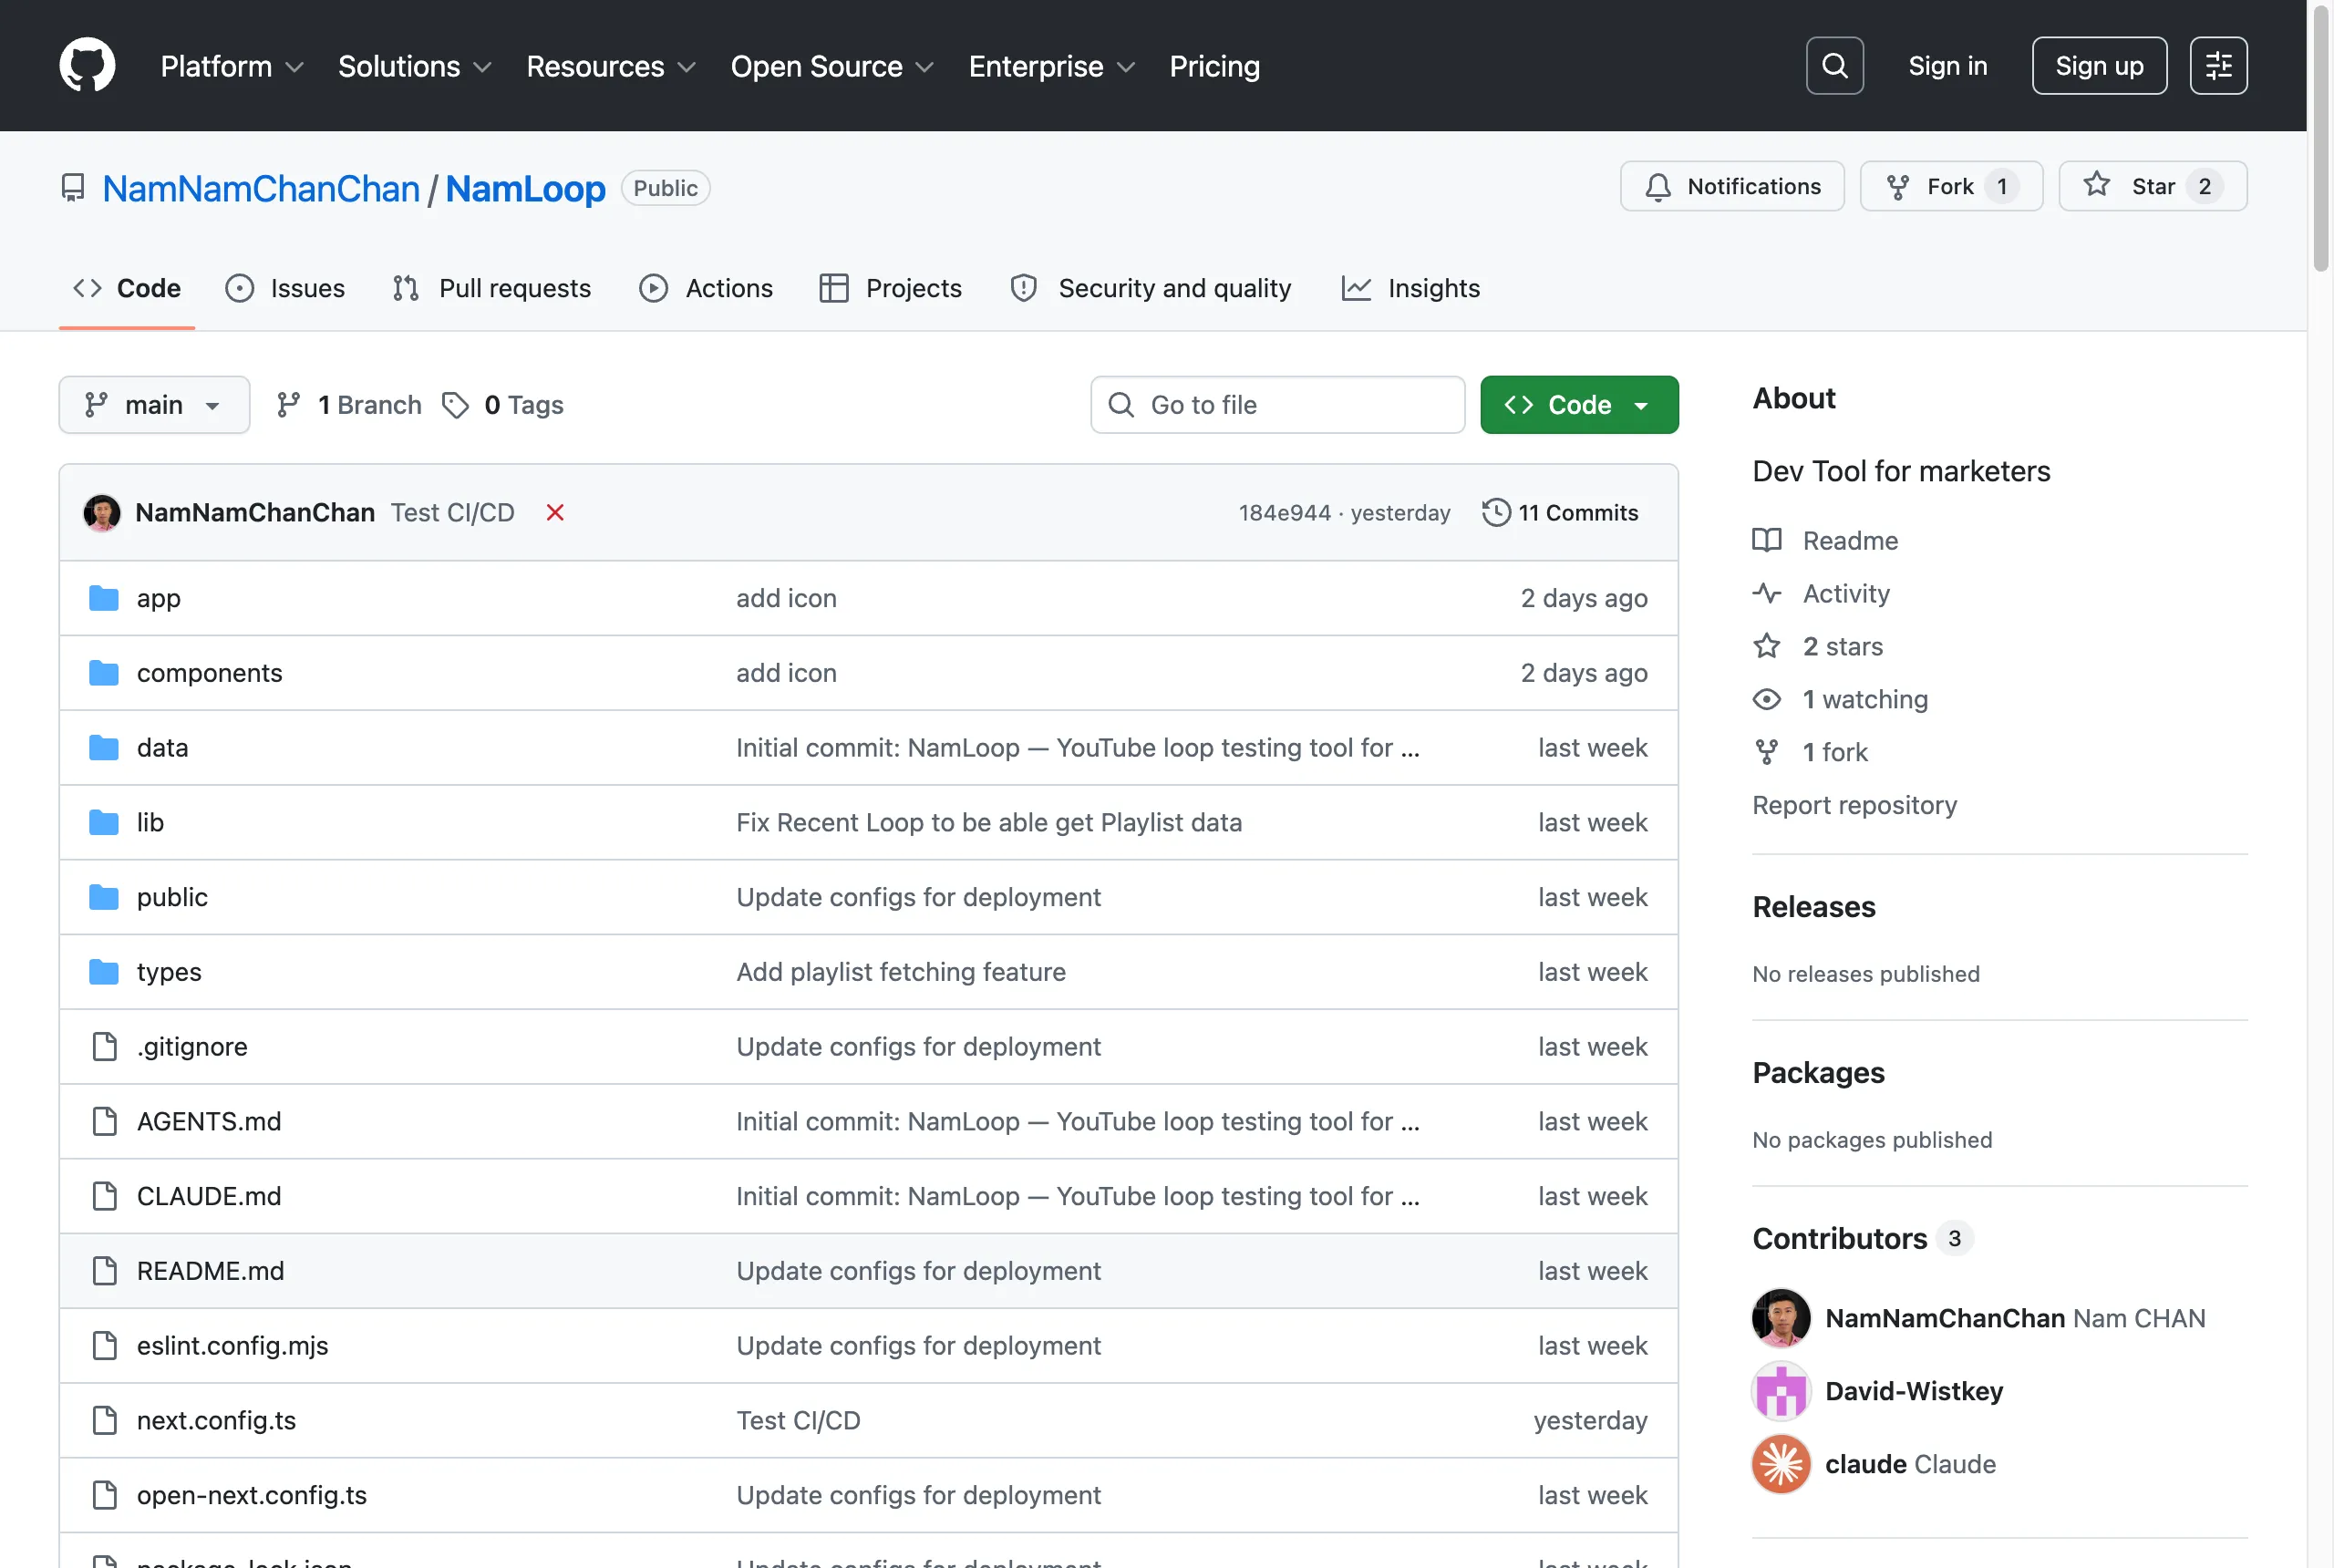Focus the Go to file search field
The width and height of the screenshot is (2334, 1568).
point(1277,405)
